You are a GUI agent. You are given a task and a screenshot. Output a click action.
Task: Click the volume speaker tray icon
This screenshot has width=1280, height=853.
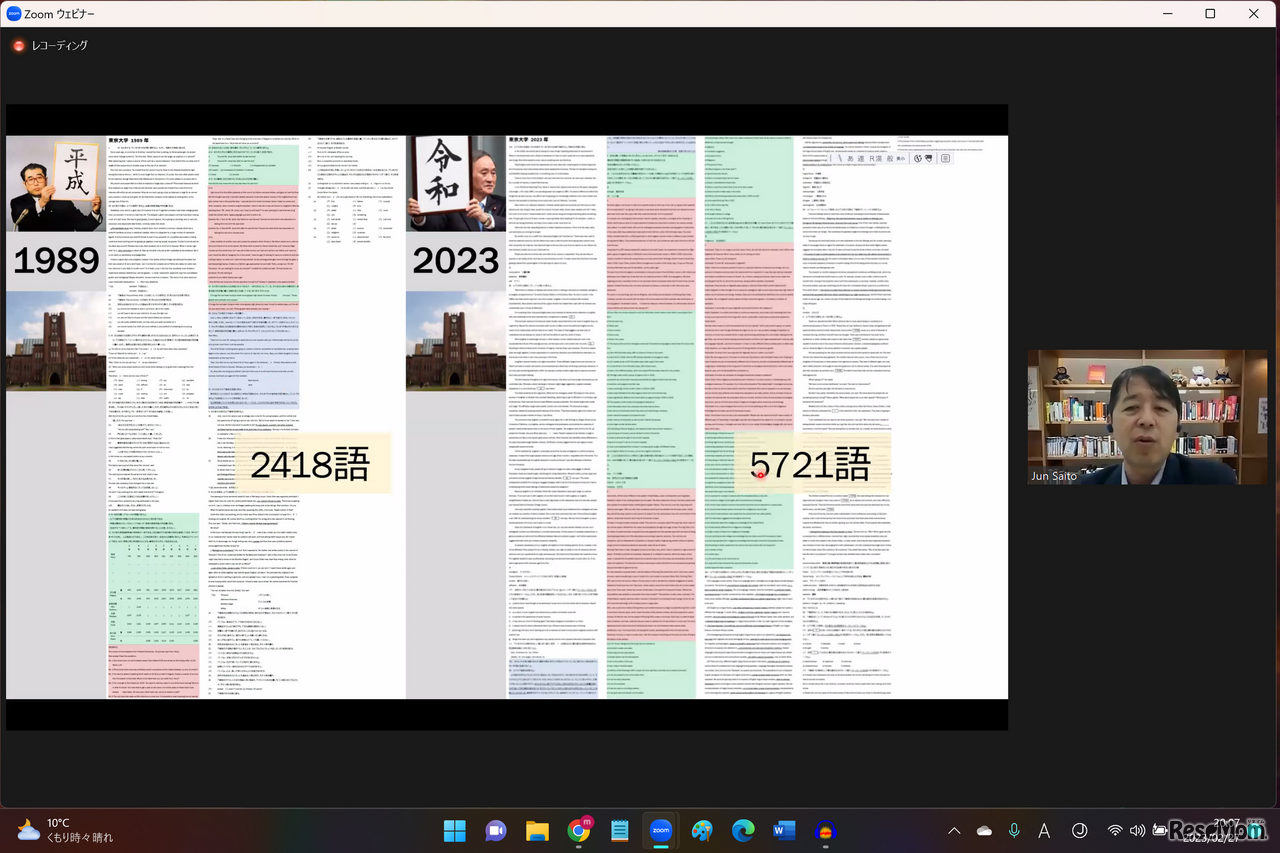pyautogui.click(x=1138, y=830)
